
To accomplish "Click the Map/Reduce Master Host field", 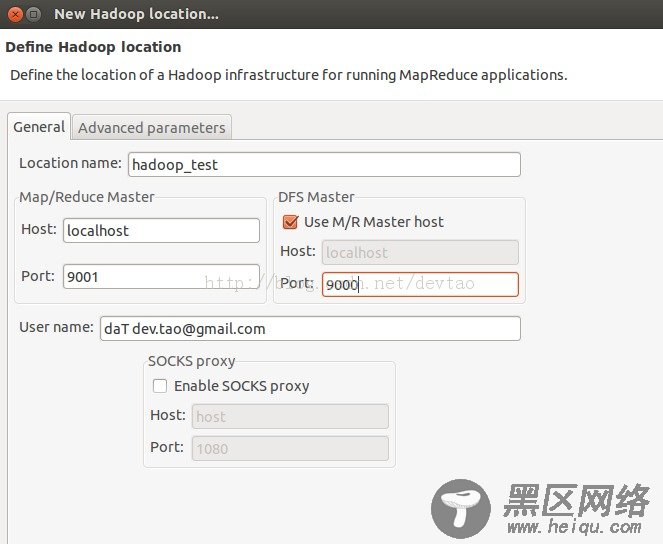I will pos(161,230).
